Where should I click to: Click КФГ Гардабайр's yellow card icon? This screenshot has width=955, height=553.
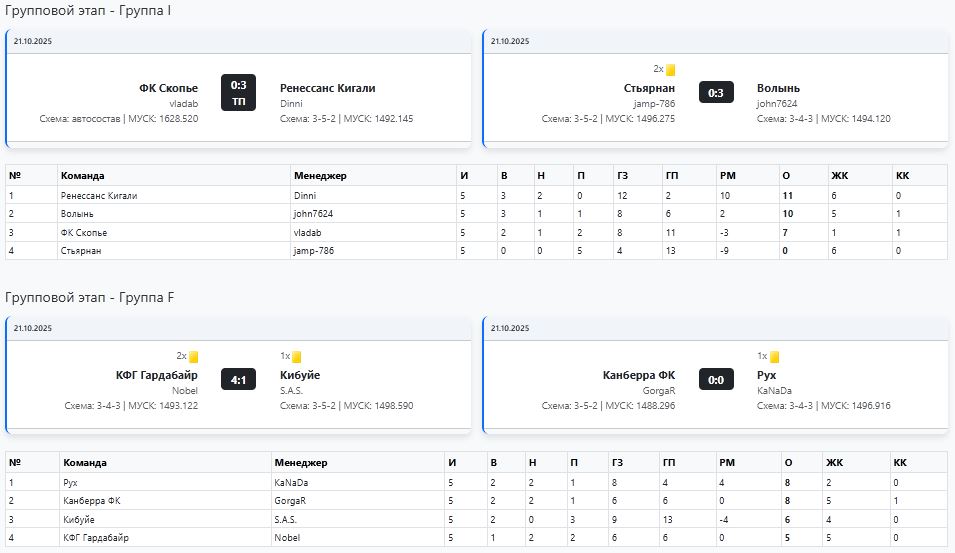pos(194,357)
